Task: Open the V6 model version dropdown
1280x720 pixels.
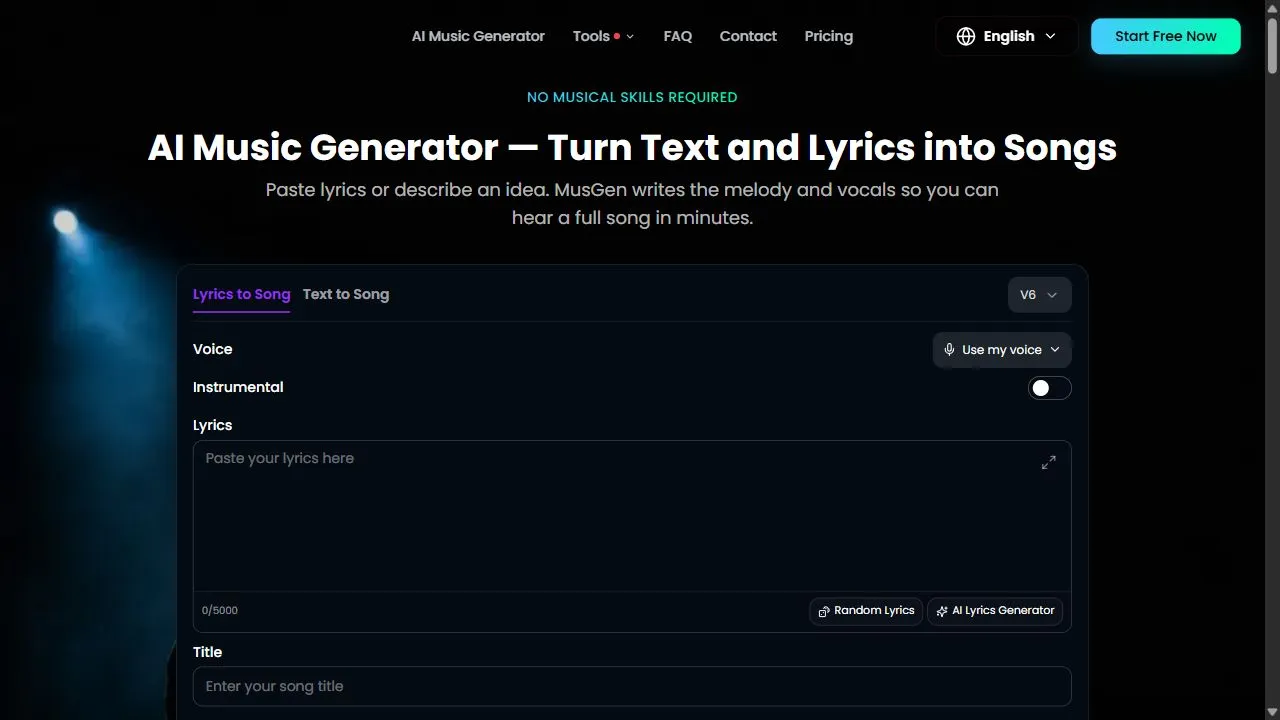Action: tap(1040, 295)
